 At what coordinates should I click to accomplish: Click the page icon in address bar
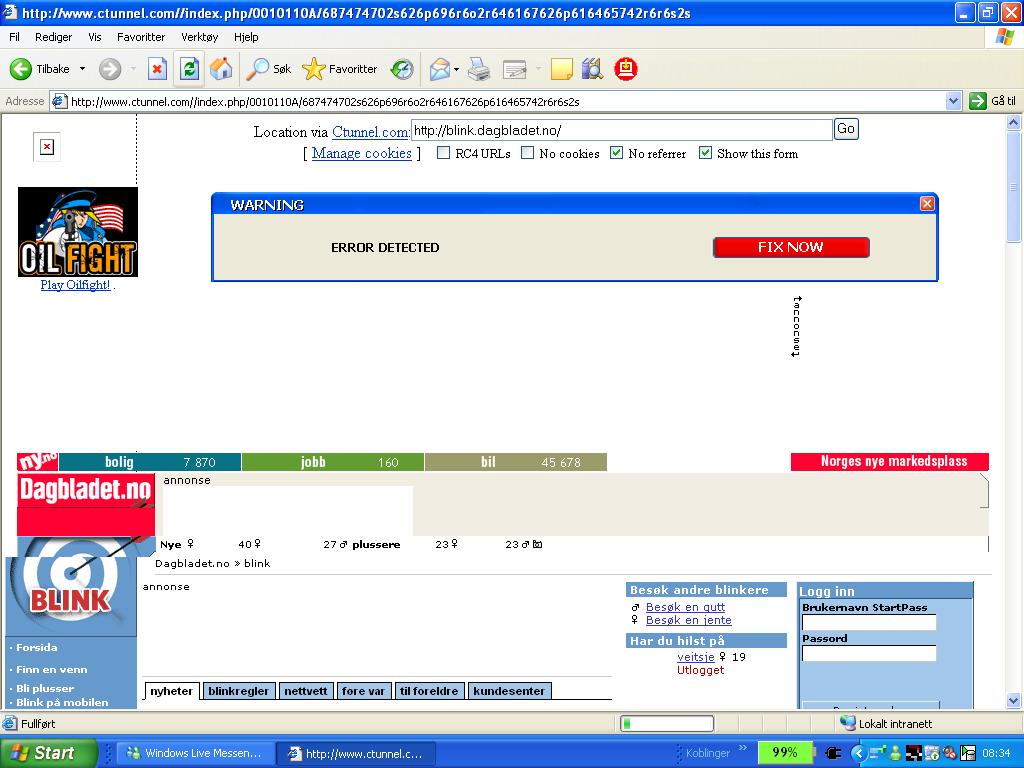point(59,101)
